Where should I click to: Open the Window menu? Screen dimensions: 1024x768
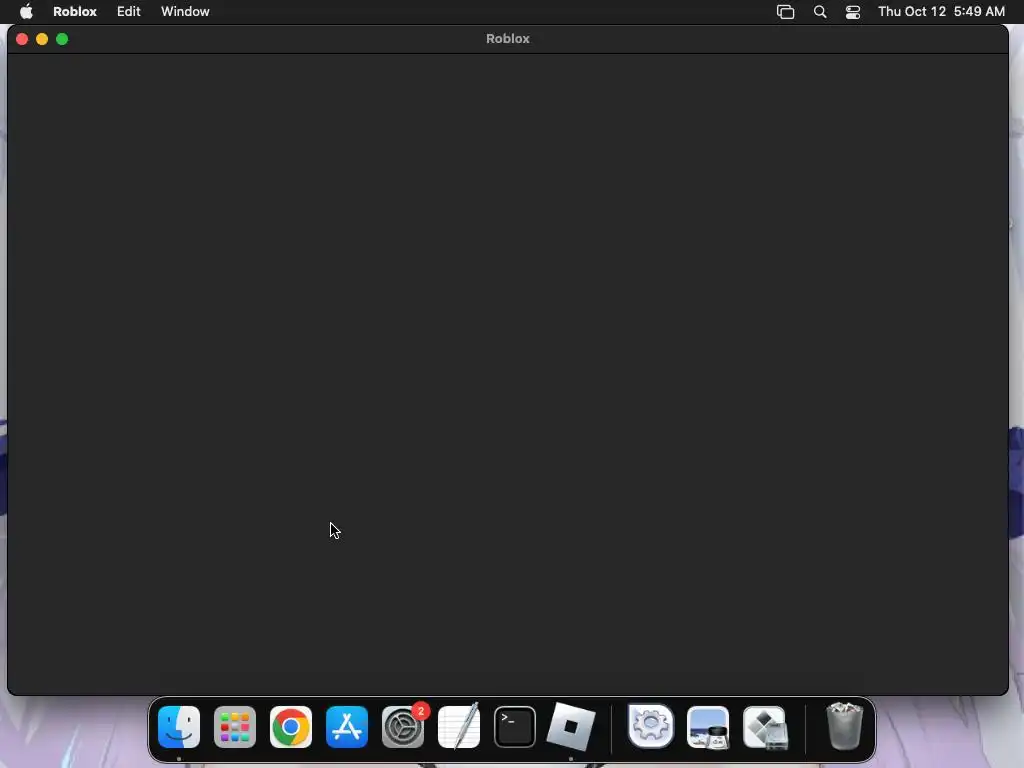[x=185, y=11]
